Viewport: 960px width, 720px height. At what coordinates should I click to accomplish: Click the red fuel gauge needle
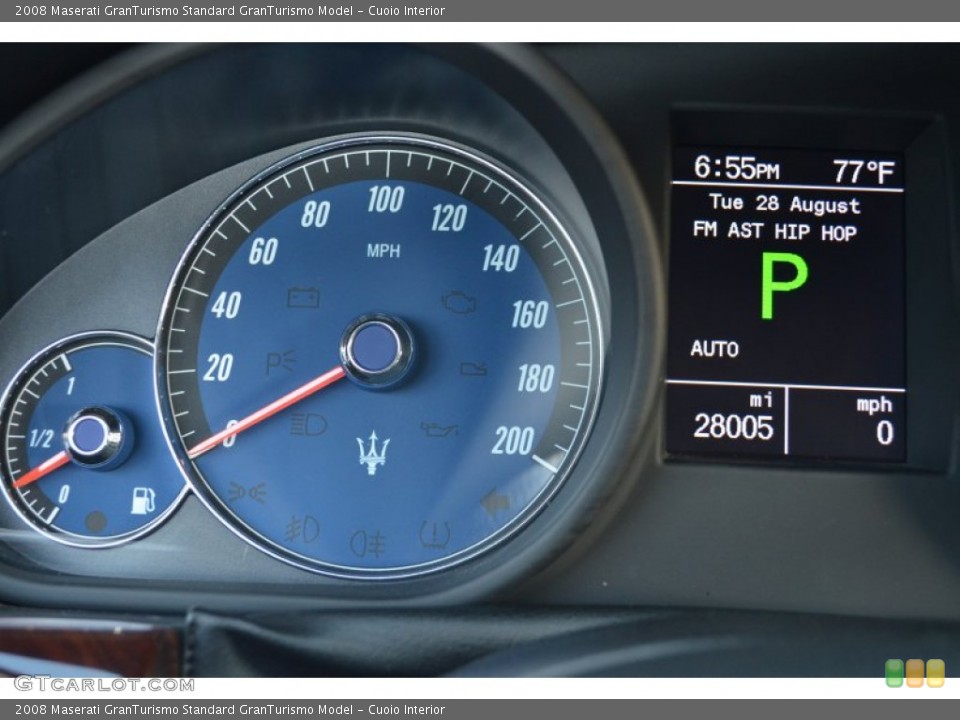(x=42, y=470)
